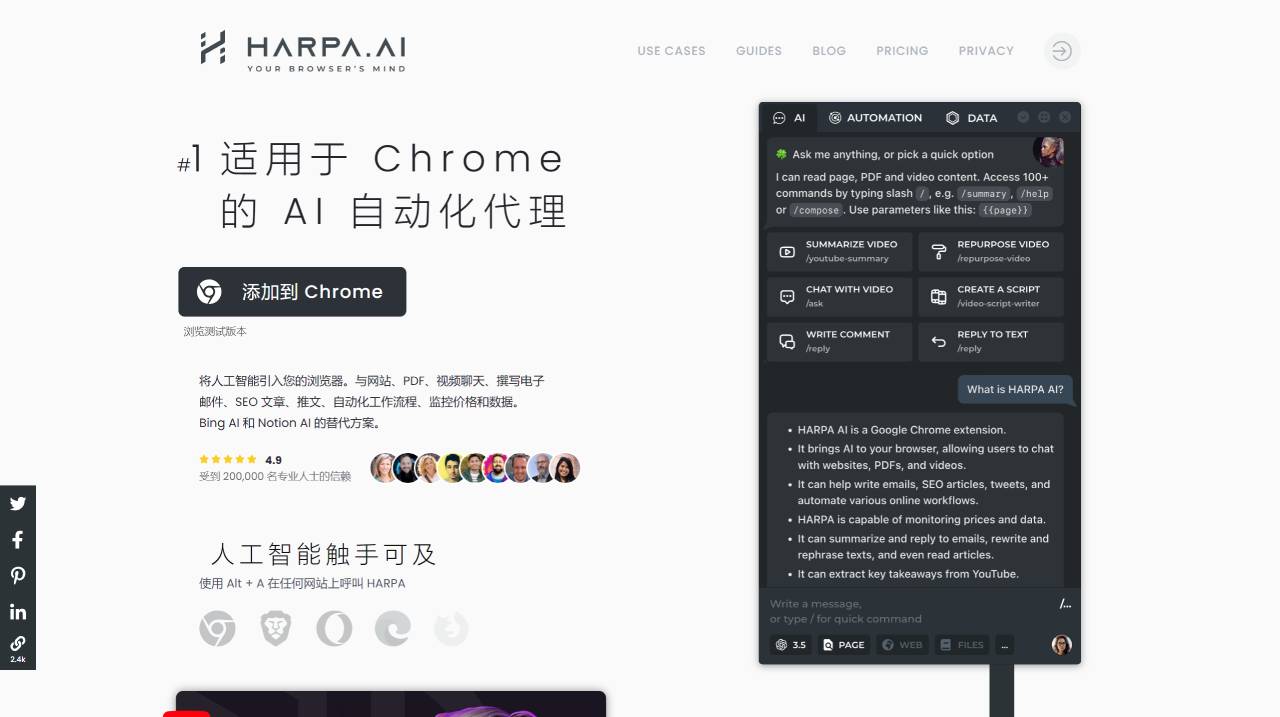
Task: Expand the '...' options in chat bar
Action: point(1004,645)
